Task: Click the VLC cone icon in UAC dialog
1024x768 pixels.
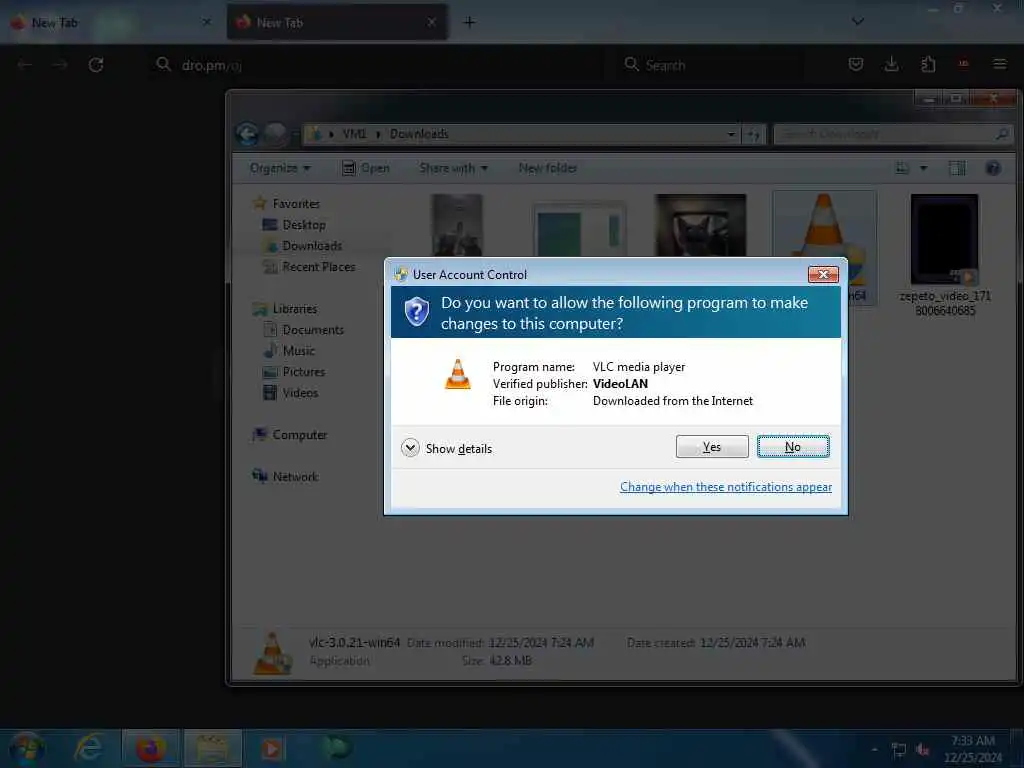Action: [x=458, y=374]
